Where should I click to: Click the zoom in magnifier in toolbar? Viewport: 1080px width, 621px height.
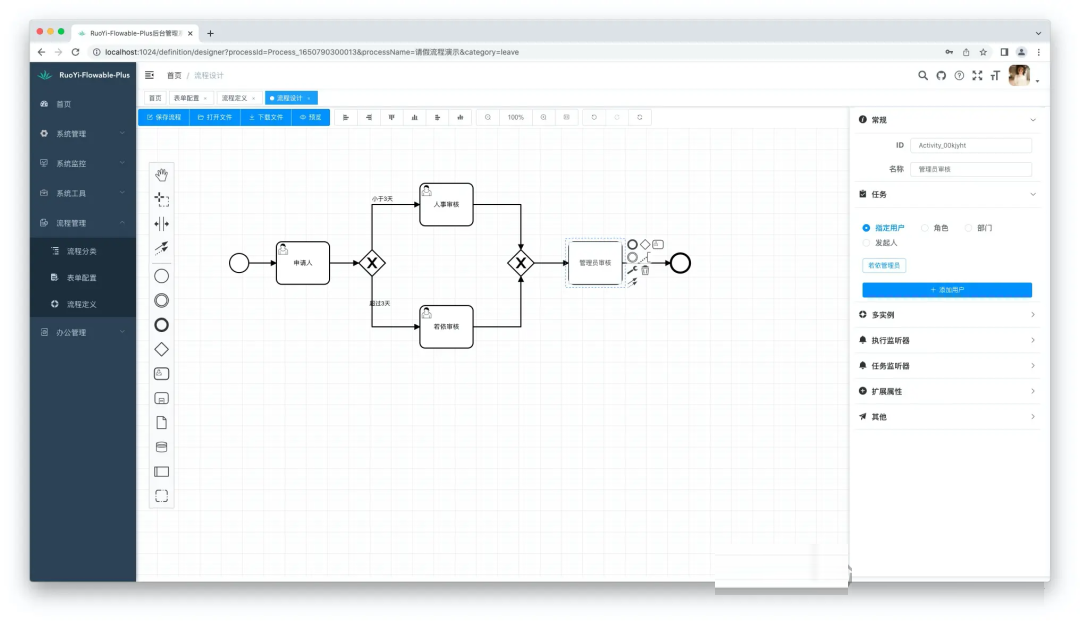tap(544, 117)
